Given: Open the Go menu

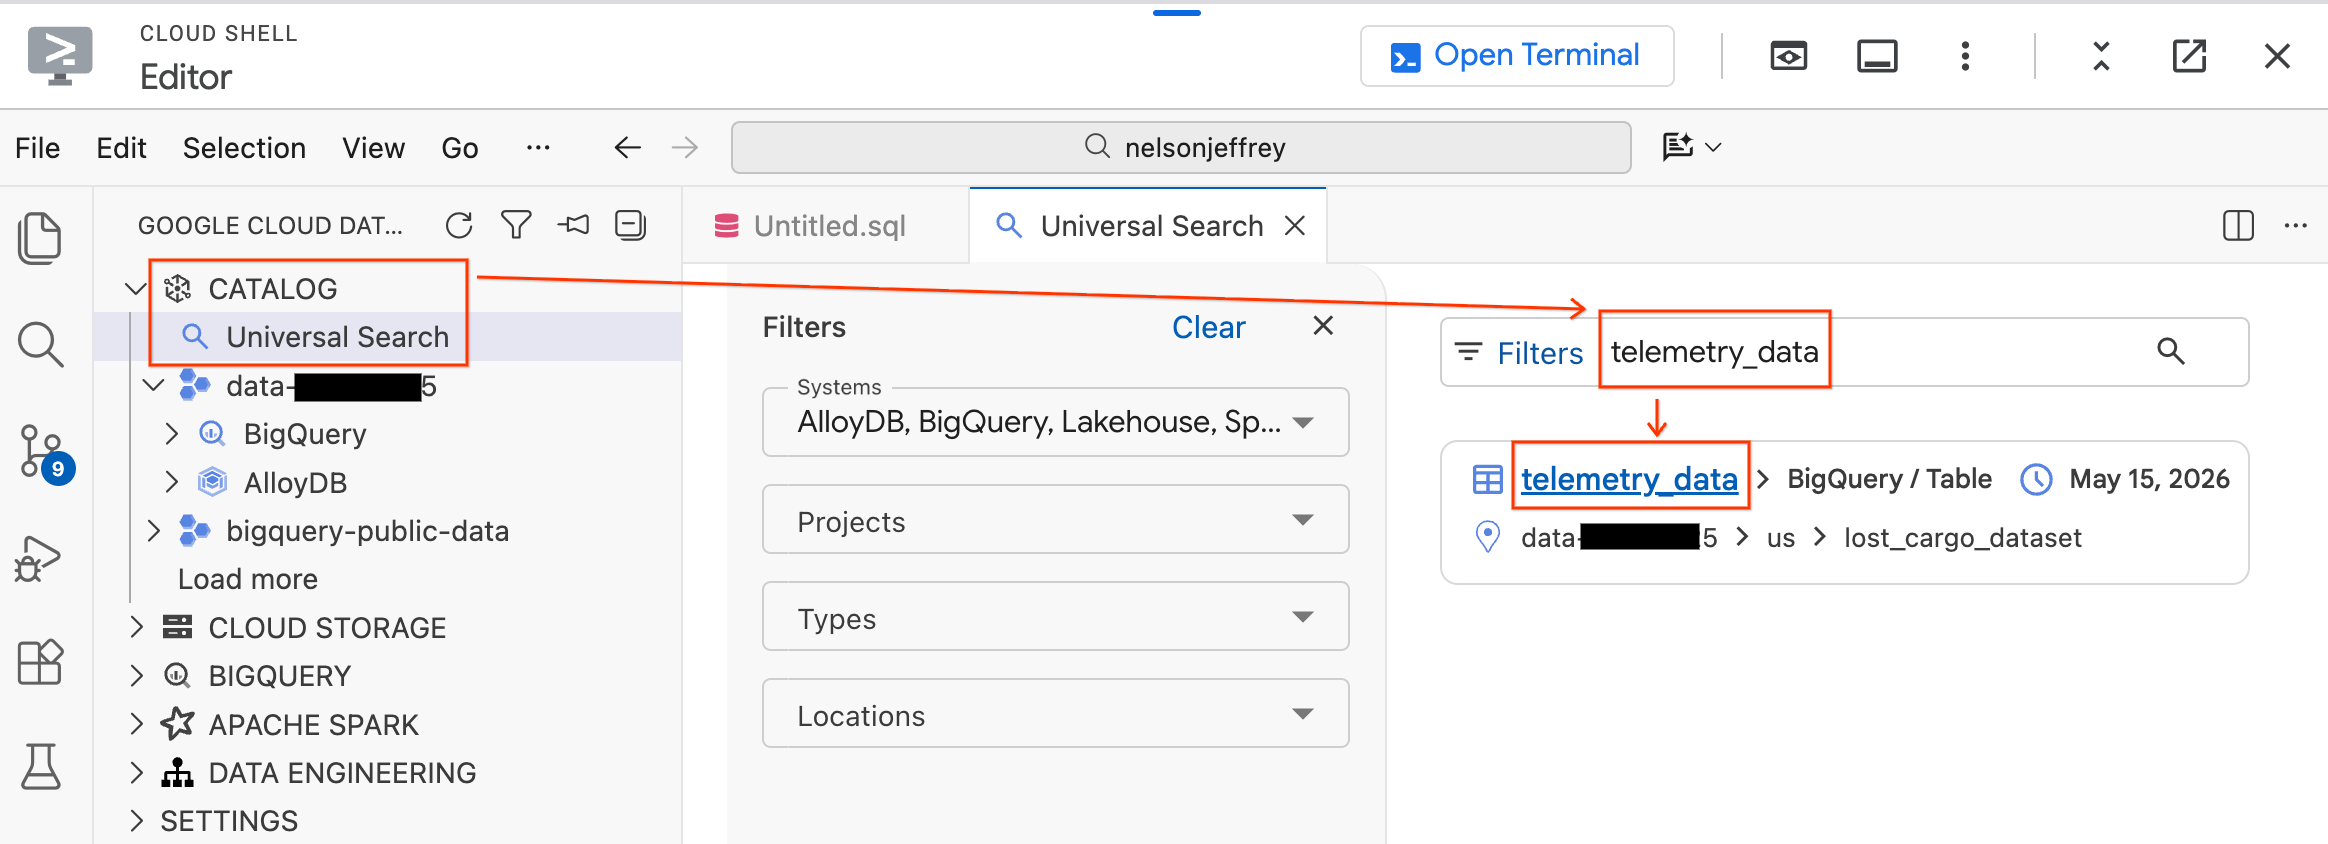Looking at the screenshot, I should [x=460, y=148].
